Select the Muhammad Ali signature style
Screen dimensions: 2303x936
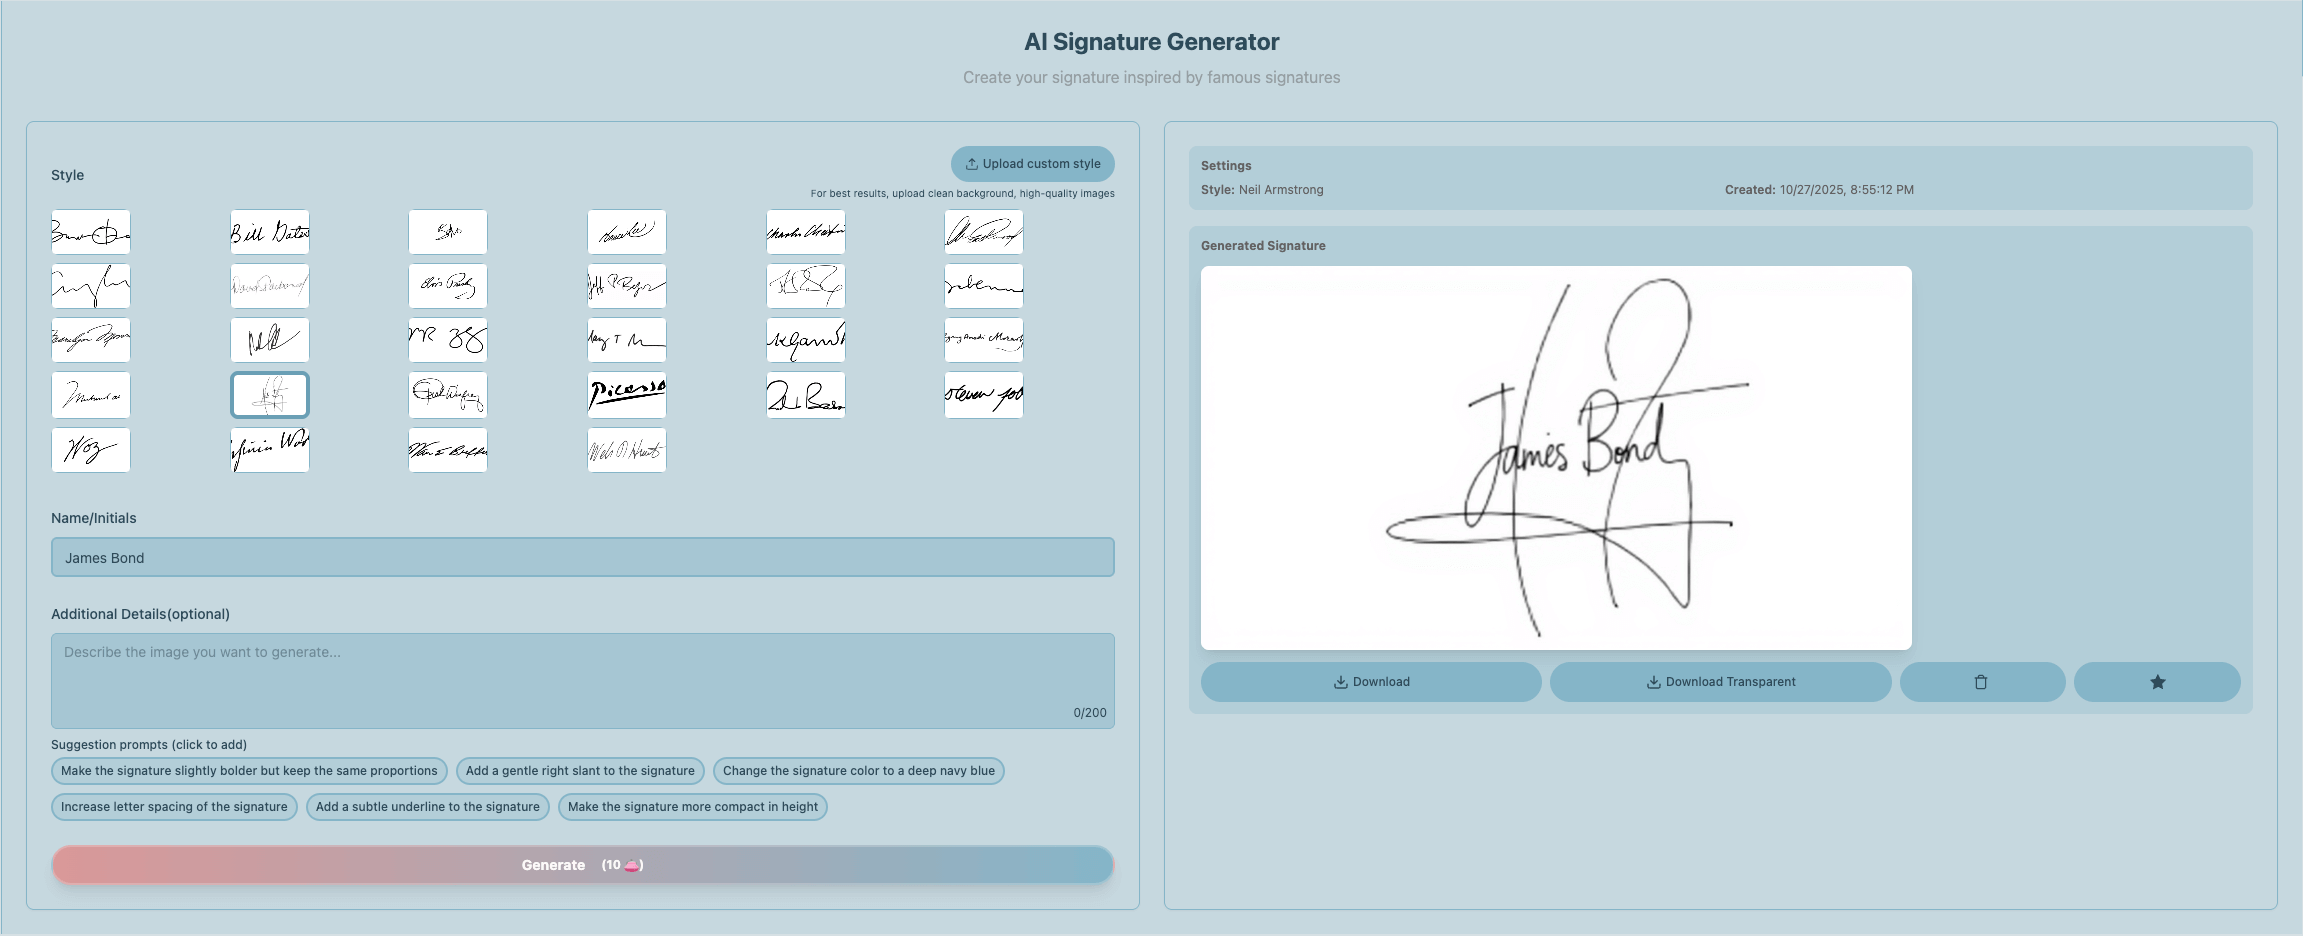(x=90, y=394)
